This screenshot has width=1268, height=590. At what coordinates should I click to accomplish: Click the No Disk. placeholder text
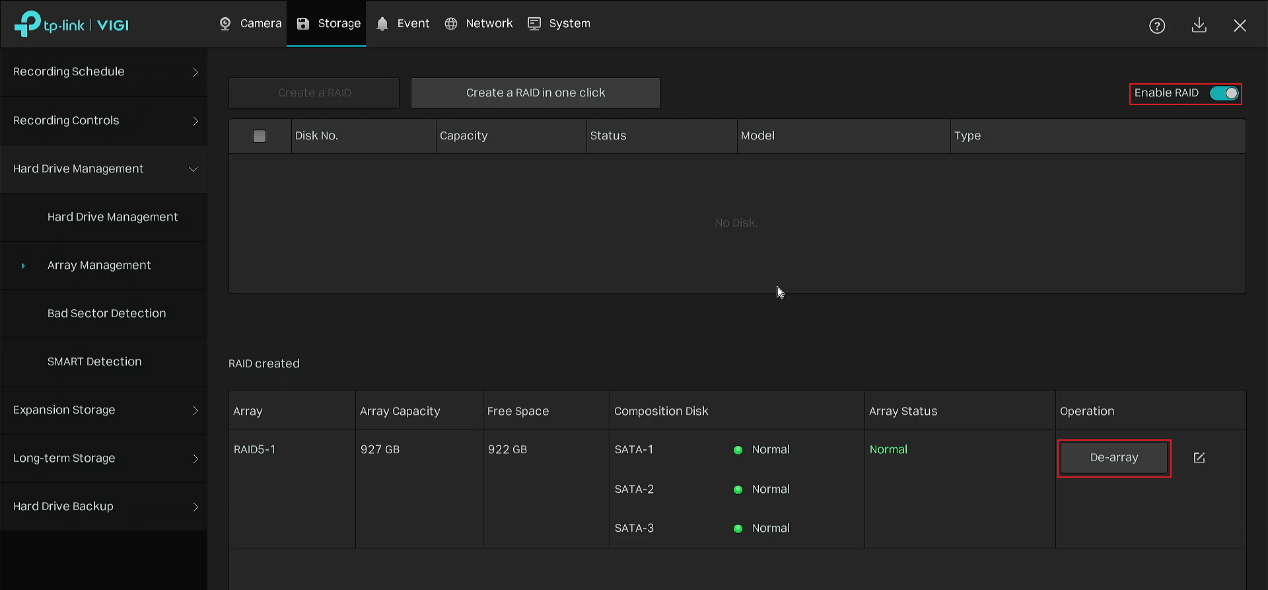[x=737, y=223]
